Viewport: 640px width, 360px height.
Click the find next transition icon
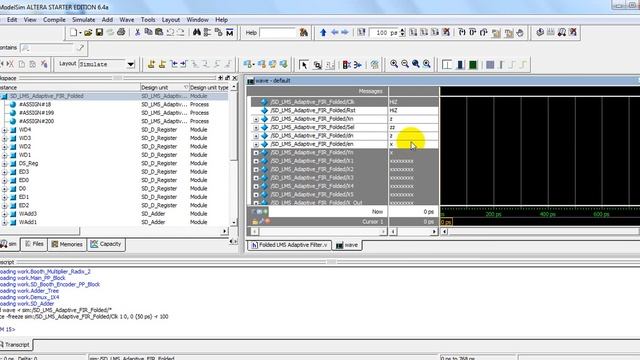[183, 64]
